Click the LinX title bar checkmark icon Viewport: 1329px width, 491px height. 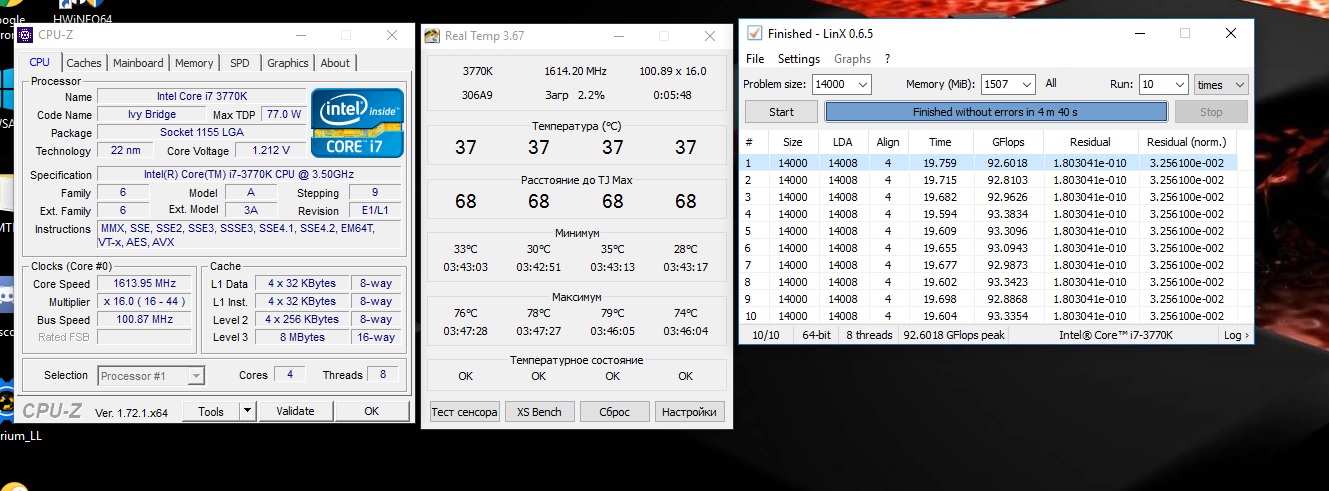click(x=755, y=33)
